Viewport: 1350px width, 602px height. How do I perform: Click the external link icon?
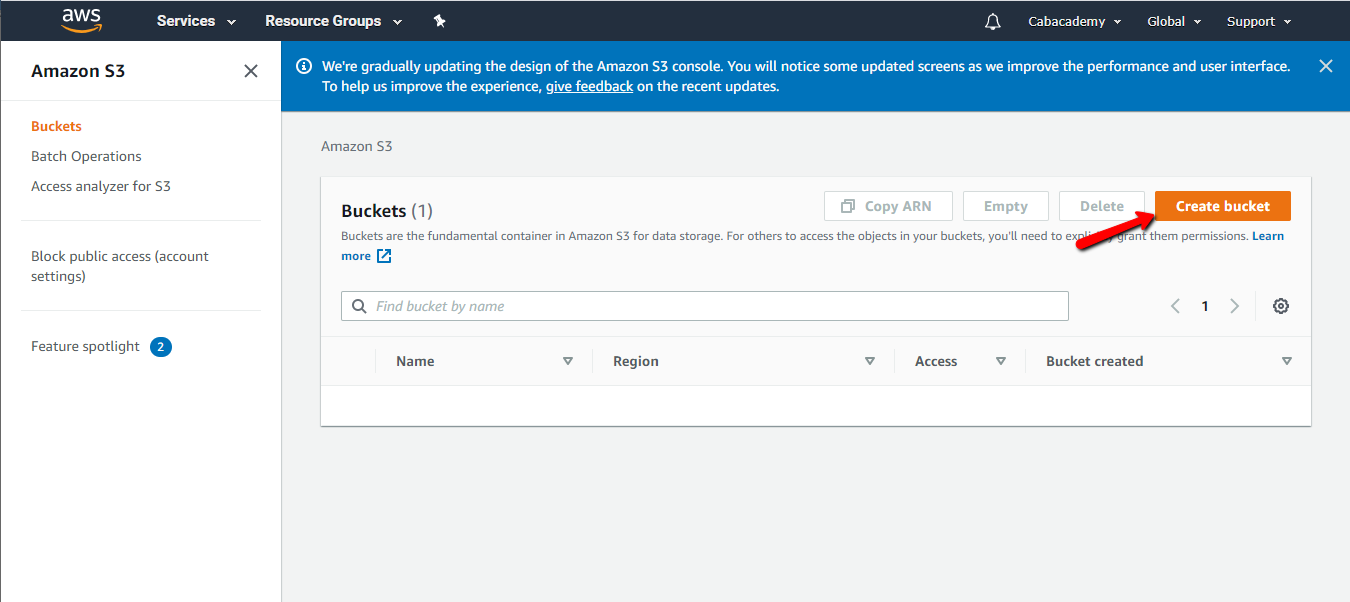point(384,256)
